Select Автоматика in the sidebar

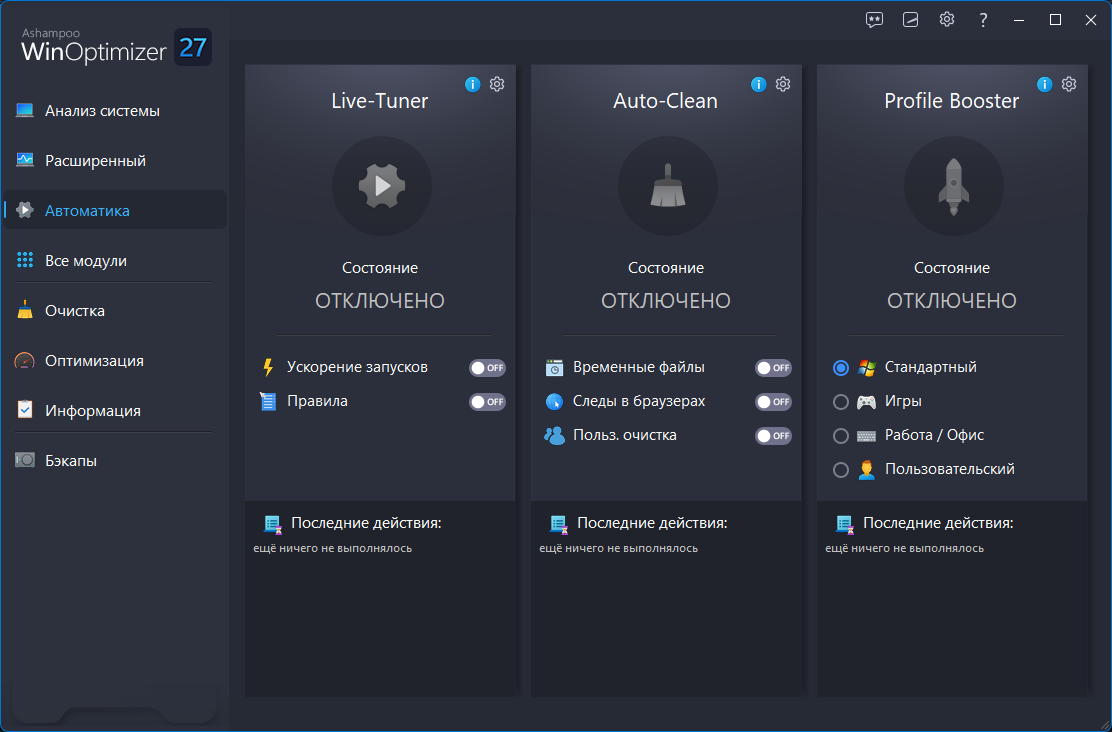[x=115, y=210]
